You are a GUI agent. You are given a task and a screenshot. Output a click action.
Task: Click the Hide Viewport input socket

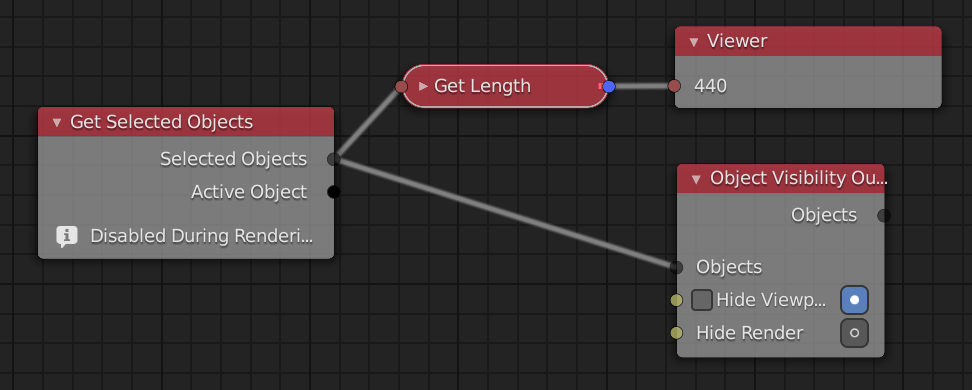click(x=676, y=300)
